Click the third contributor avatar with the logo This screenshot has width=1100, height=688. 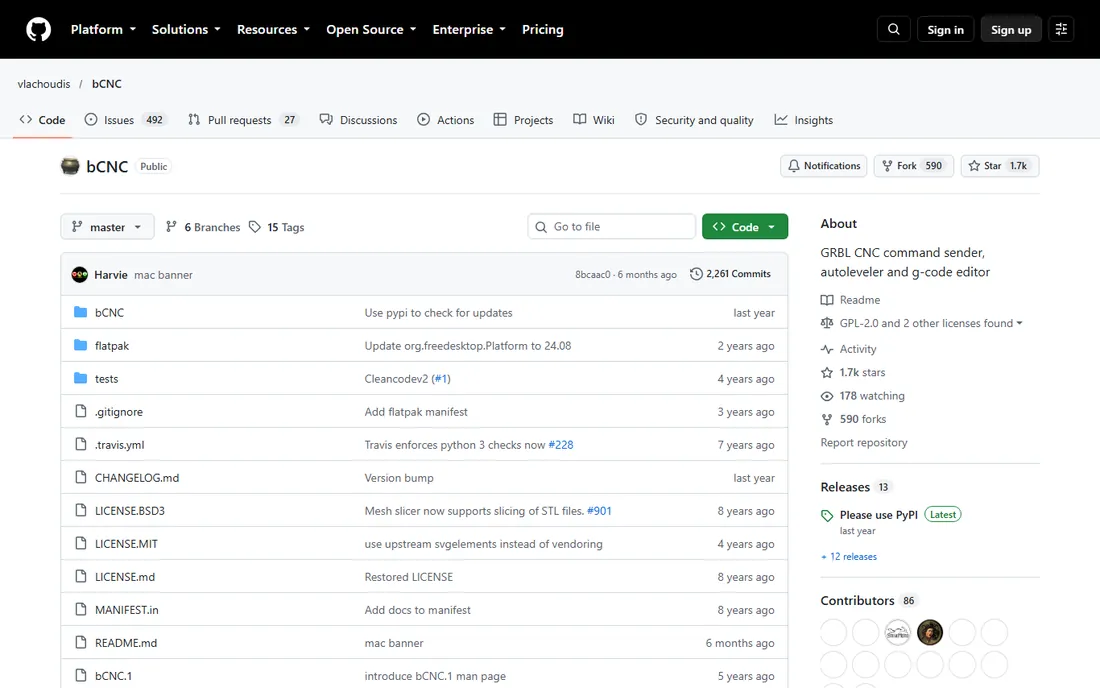898,633
